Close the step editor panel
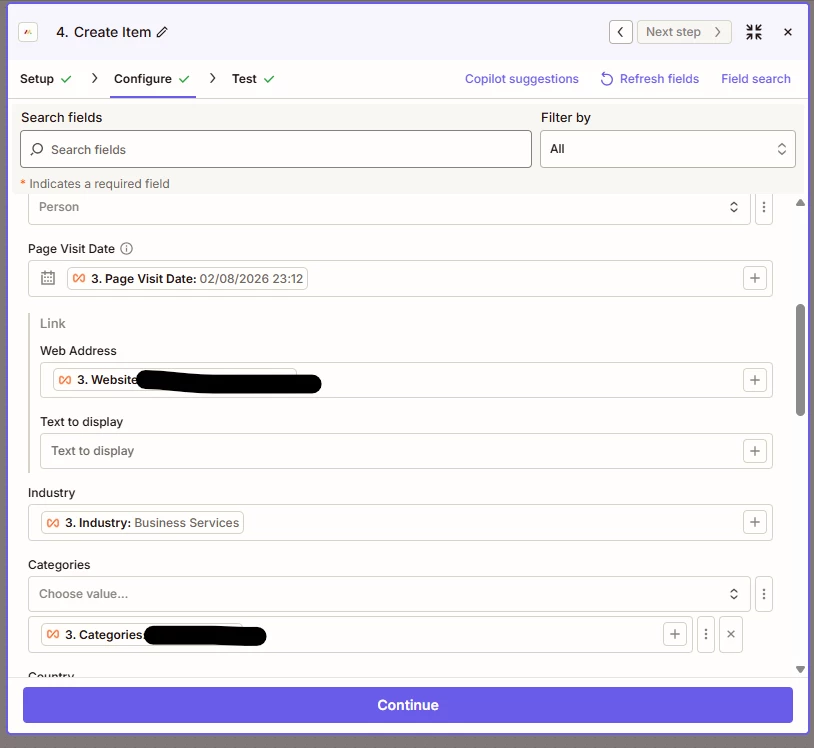The height and width of the screenshot is (748, 814). [788, 32]
